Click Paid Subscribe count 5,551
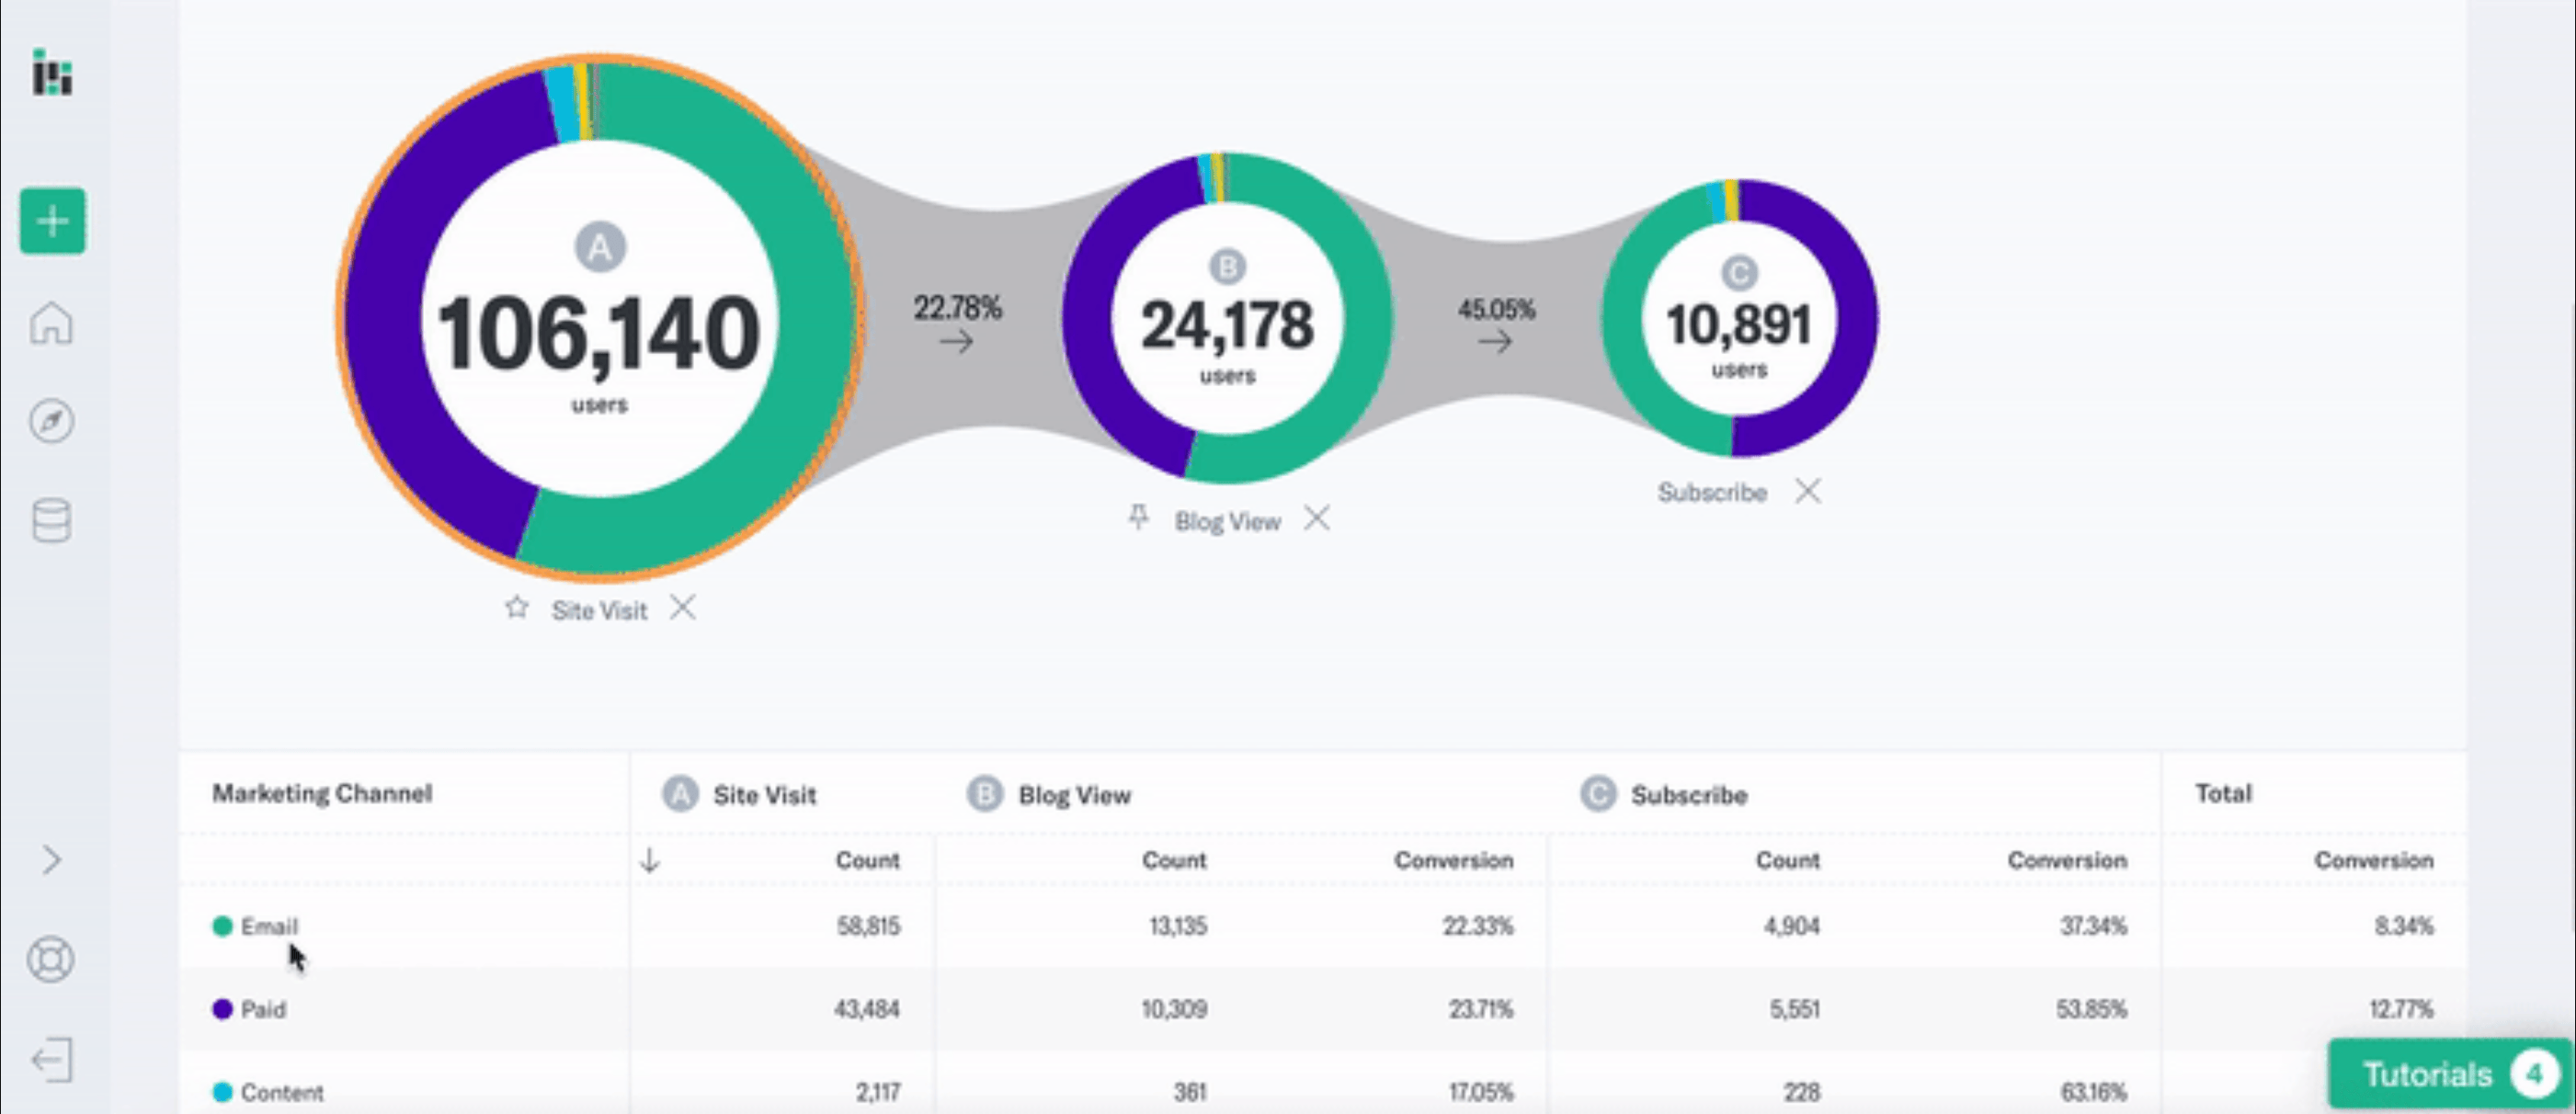This screenshot has width=2576, height=1114. tap(1795, 1009)
